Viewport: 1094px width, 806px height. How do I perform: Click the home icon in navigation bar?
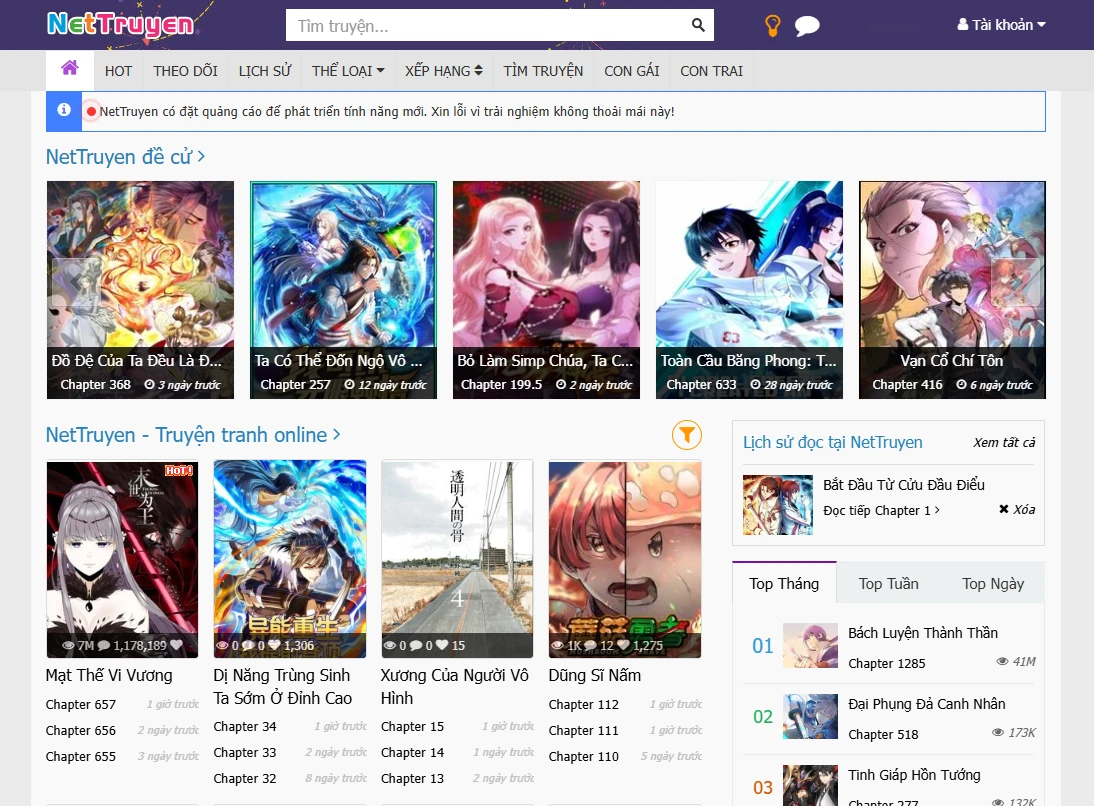[69, 69]
